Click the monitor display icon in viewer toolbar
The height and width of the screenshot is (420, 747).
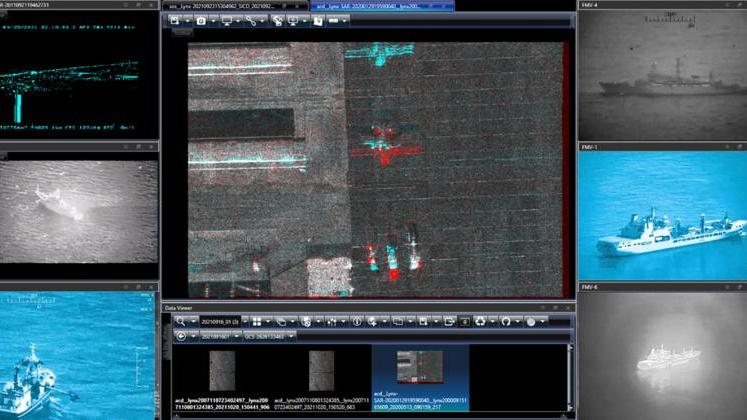(227, 21)
